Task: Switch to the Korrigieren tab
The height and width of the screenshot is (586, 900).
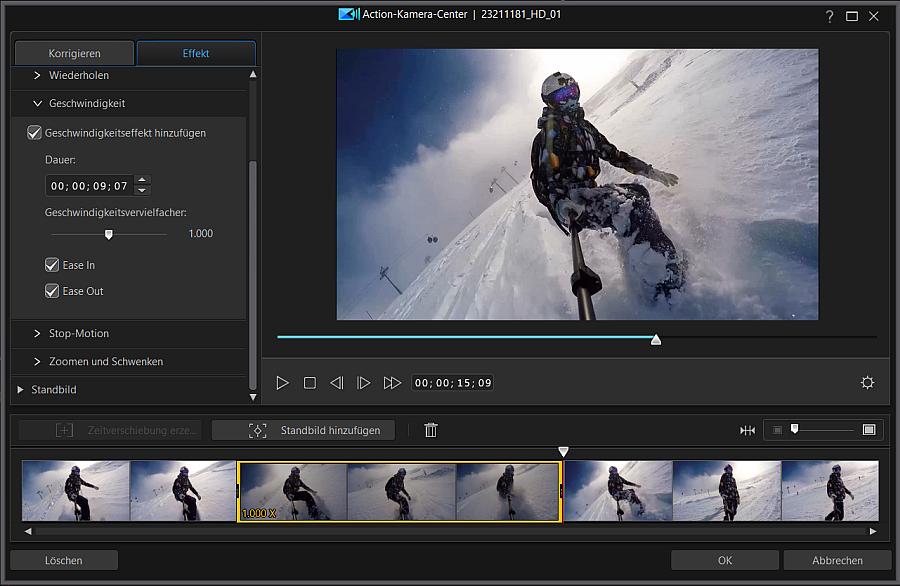Action: 75,53
